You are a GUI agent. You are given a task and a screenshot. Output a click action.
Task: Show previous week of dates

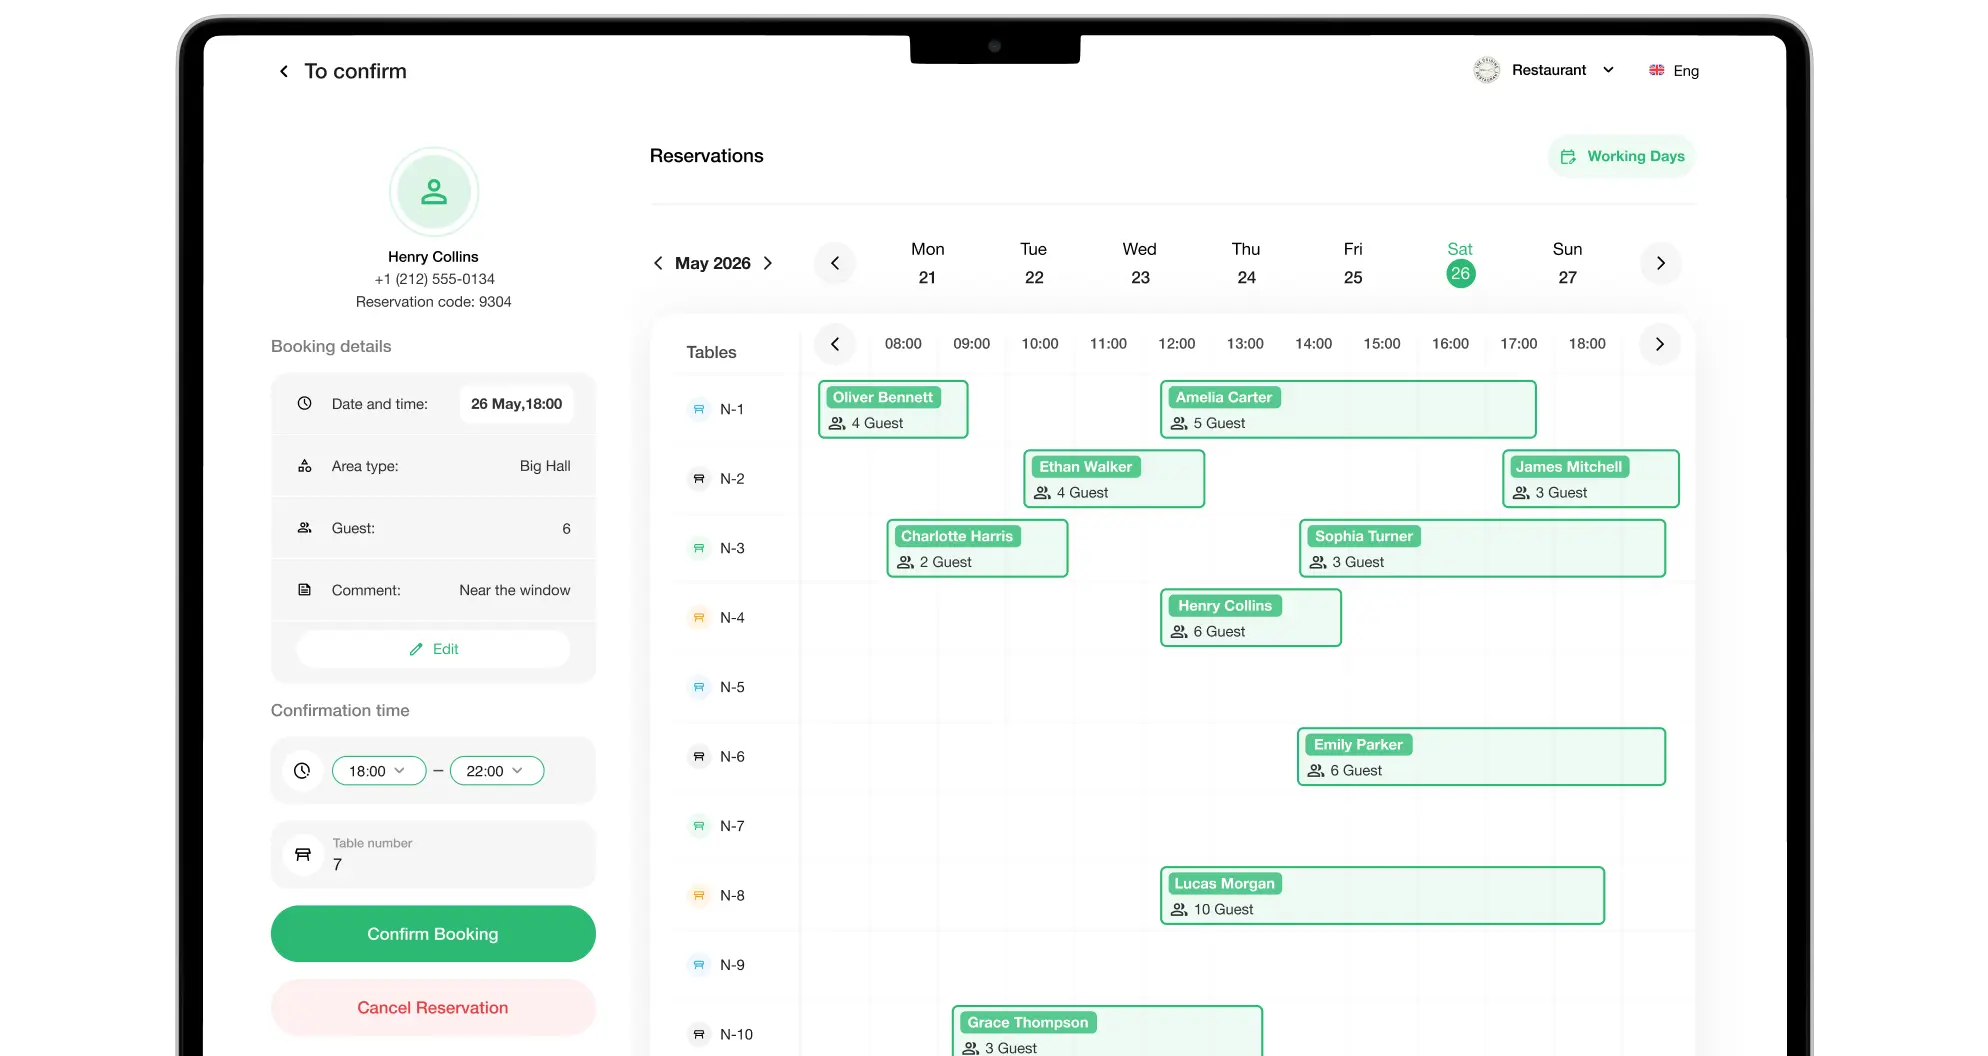coord(835,264)
